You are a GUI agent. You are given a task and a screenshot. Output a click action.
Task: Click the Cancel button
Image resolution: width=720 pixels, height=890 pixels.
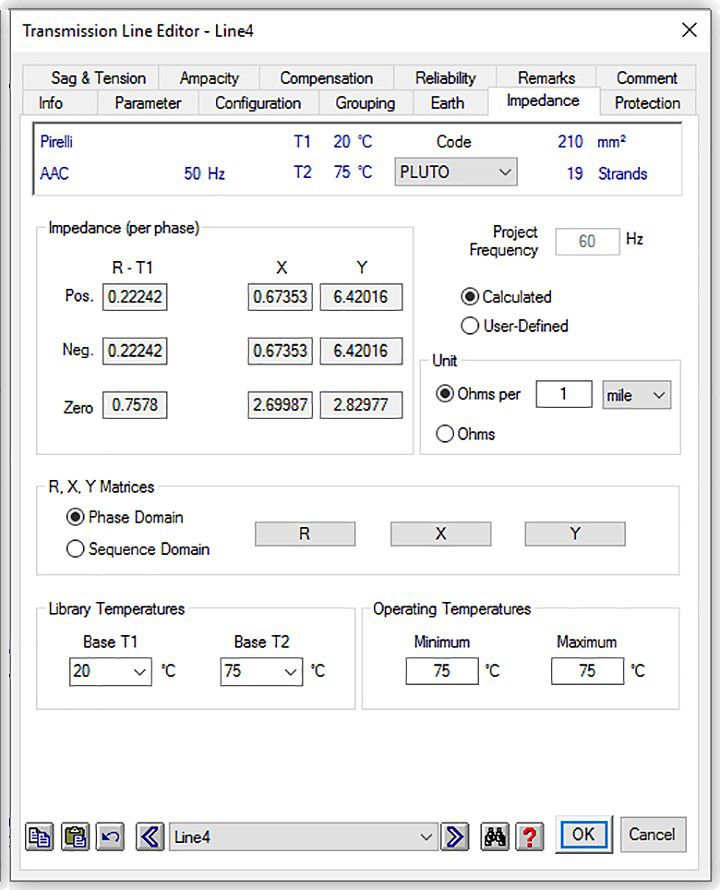(x=652, y=834)
